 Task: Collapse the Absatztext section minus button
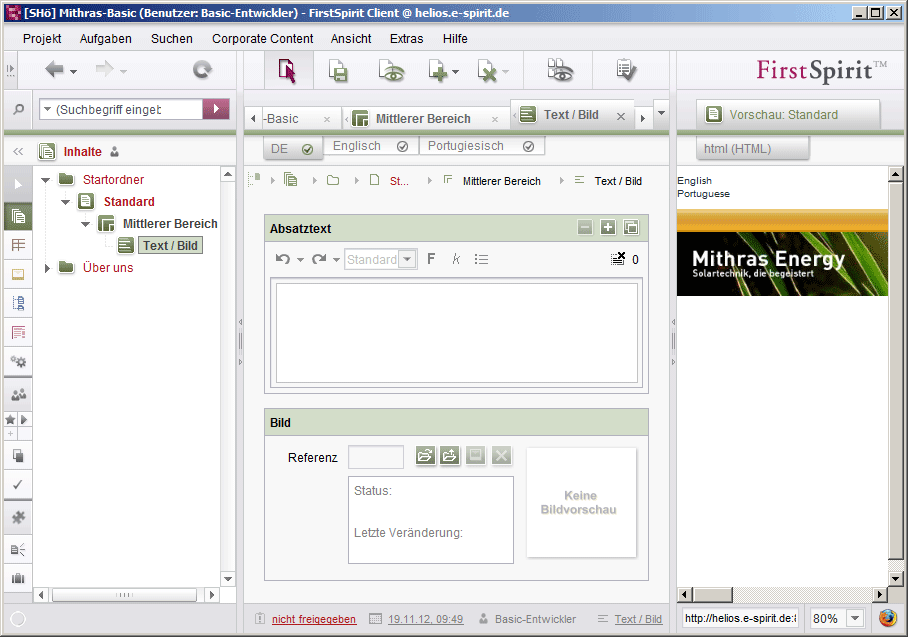585,228
